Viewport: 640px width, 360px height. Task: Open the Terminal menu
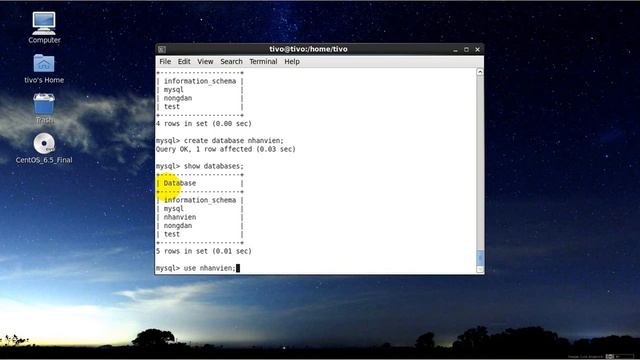click(x=263, y=62)
